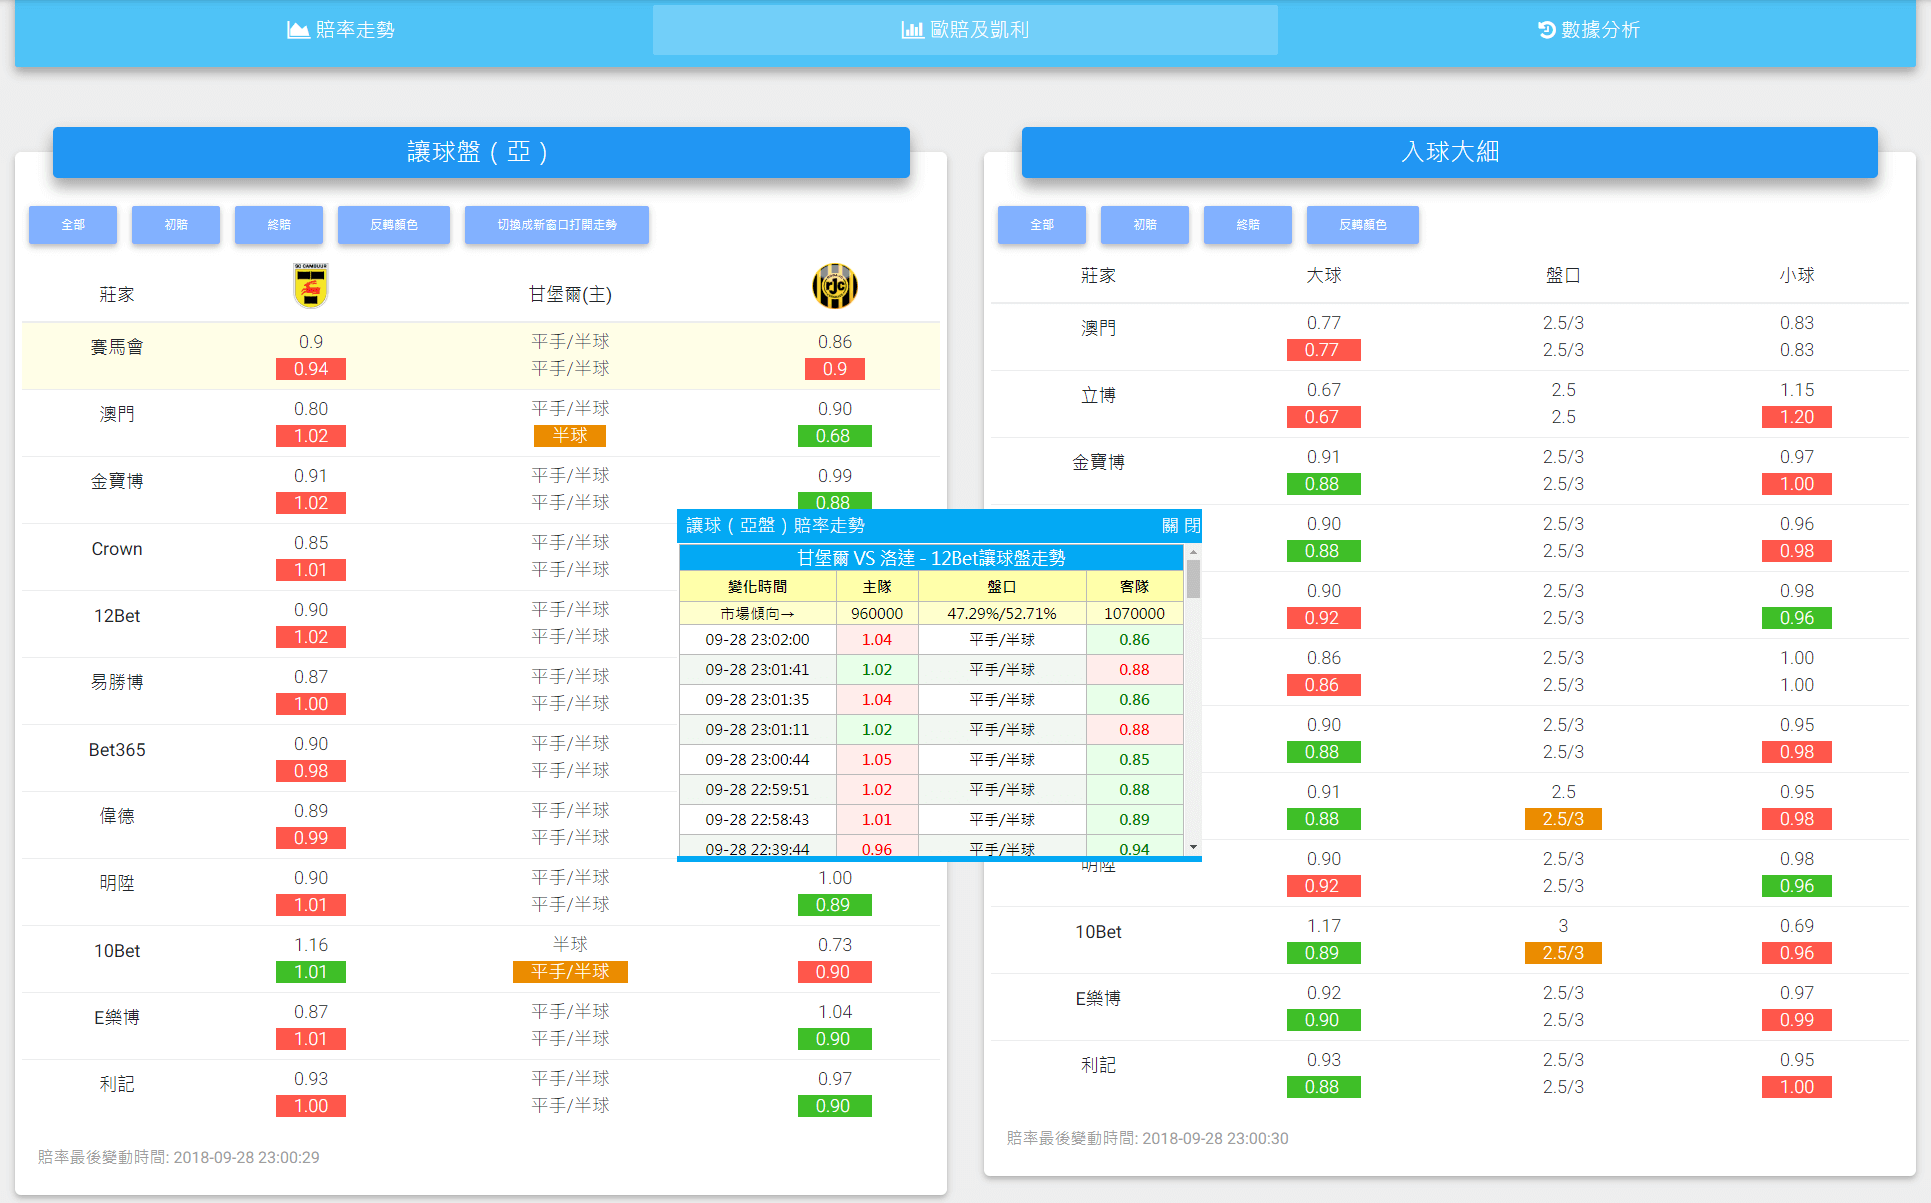Click the Roda JC away team logo
Screen dimensions: 1931x1203
click(834, 286)
